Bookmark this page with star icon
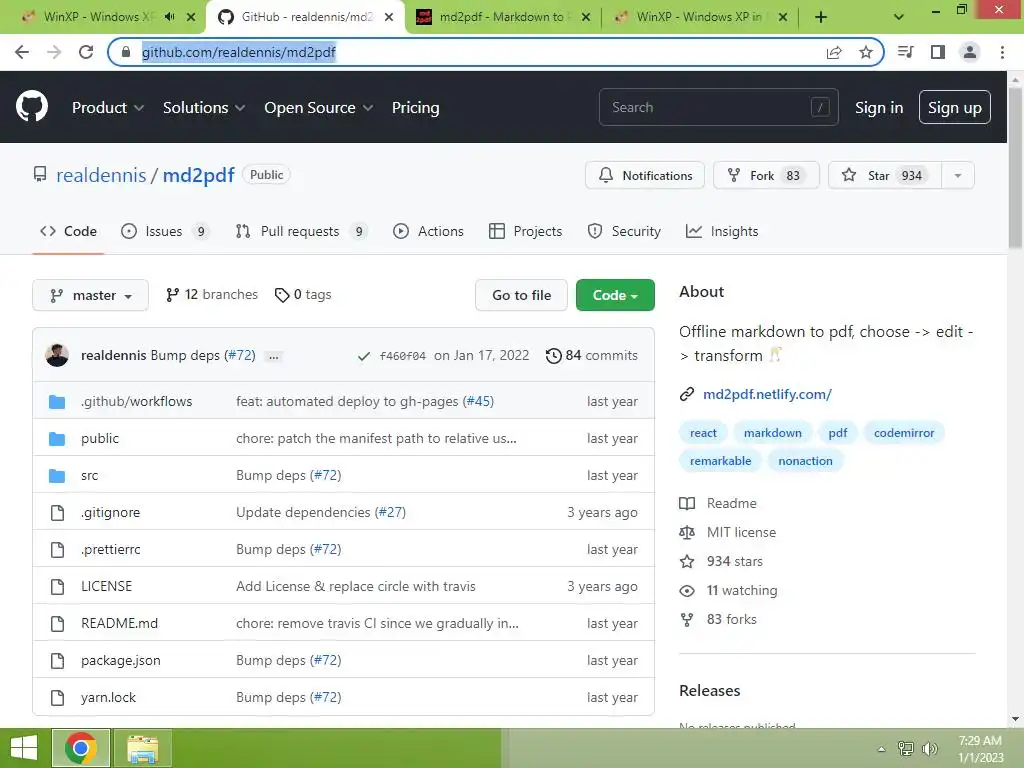The height and width of the screenshot is (768, 1024). [x=866, y=52]
